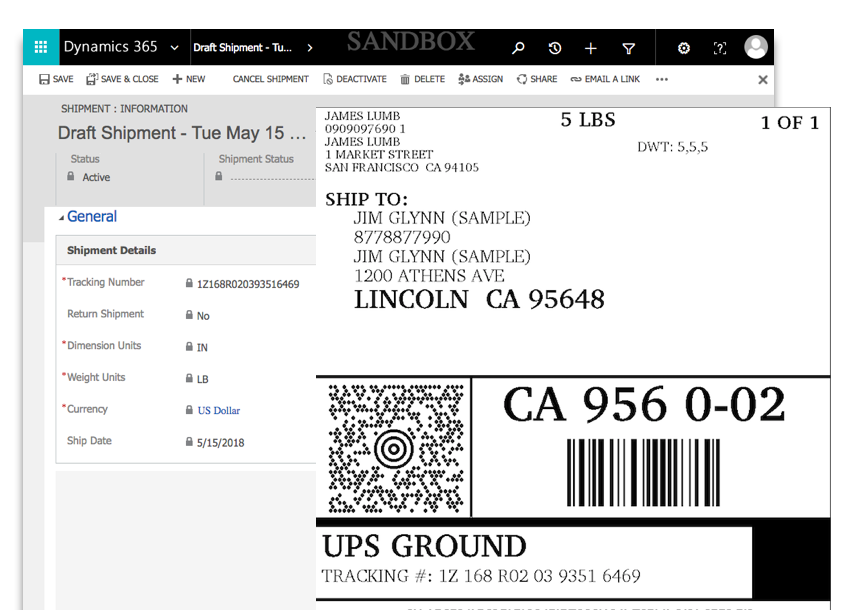This screenshot has height=610, width=857.
Task: Click the Shipment Details section header
Action: tap(111, 250)
